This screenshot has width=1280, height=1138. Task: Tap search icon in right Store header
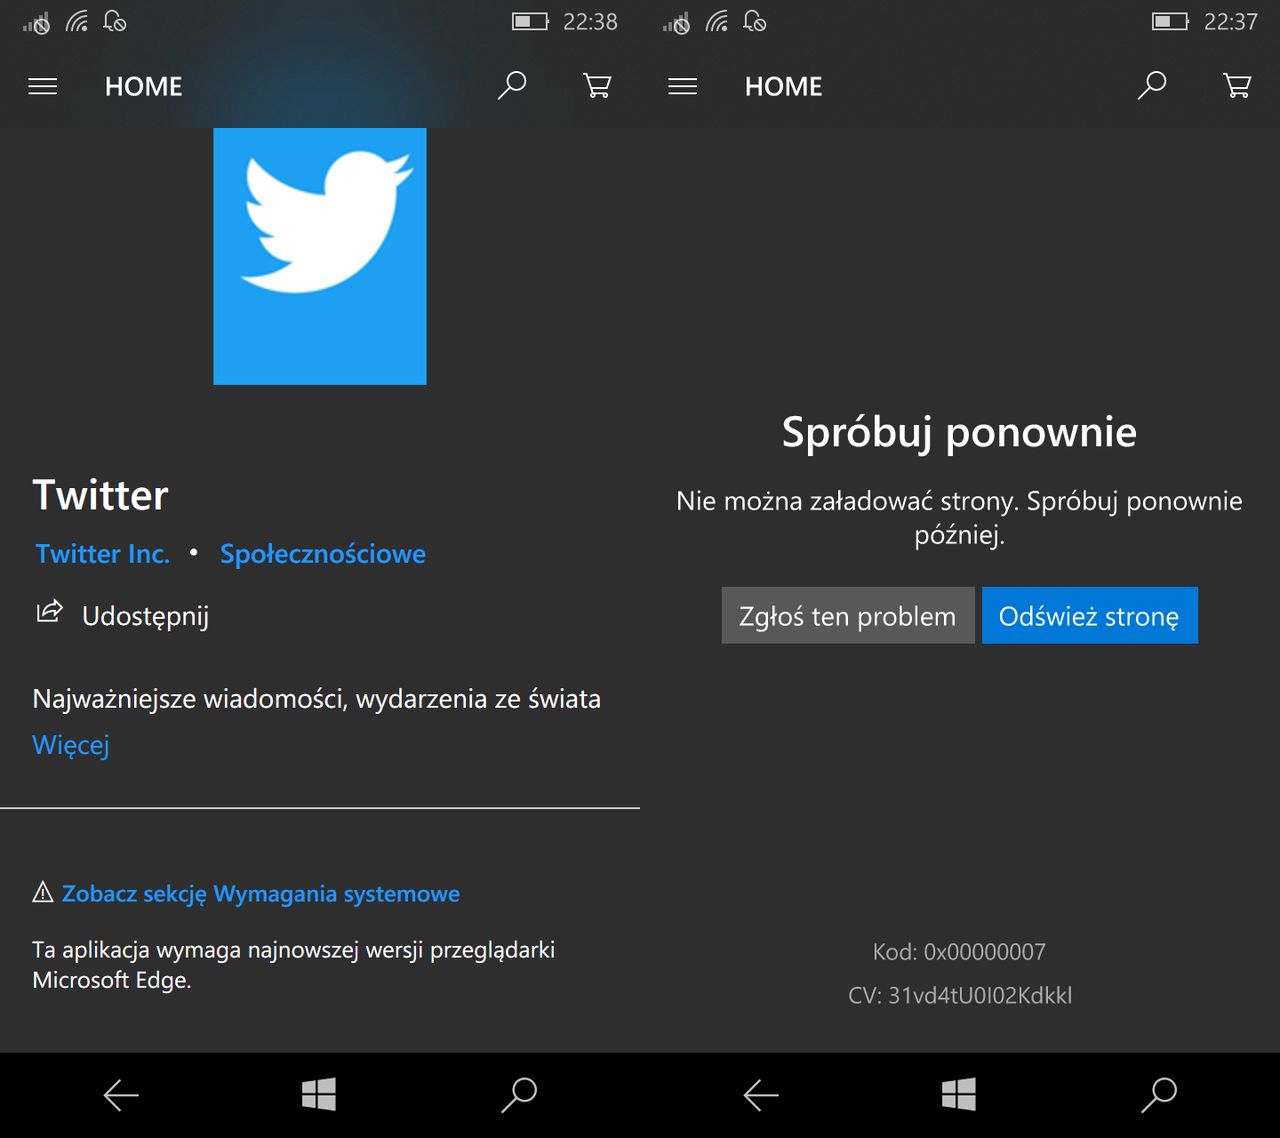point(1152,85)
